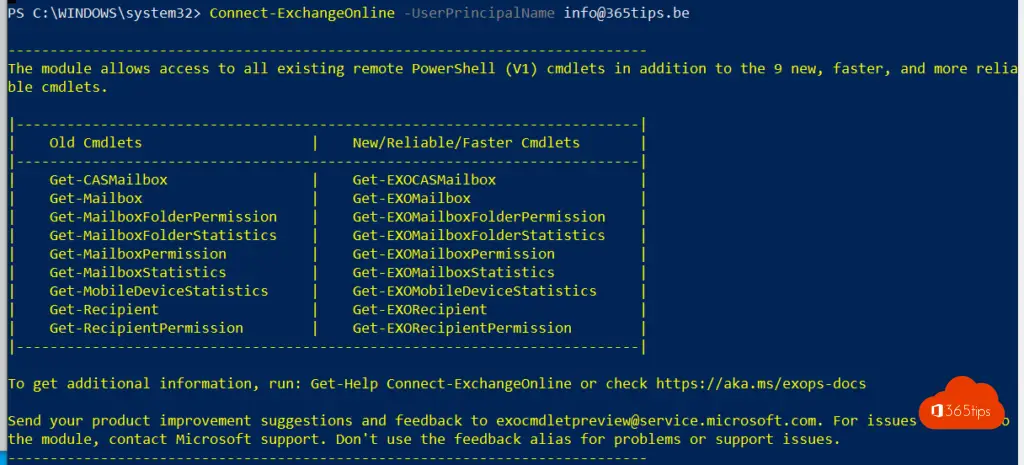The width and height of the screenshot is (1024, 465).
Task: Click the https://aka.ms/exops-docs link
Action: click(761, 383)
